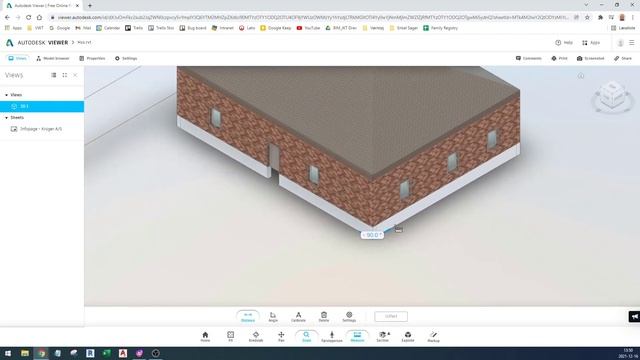Open a new browser tab
This screenshot has width=640, height=360.
[x=90, y=5]
